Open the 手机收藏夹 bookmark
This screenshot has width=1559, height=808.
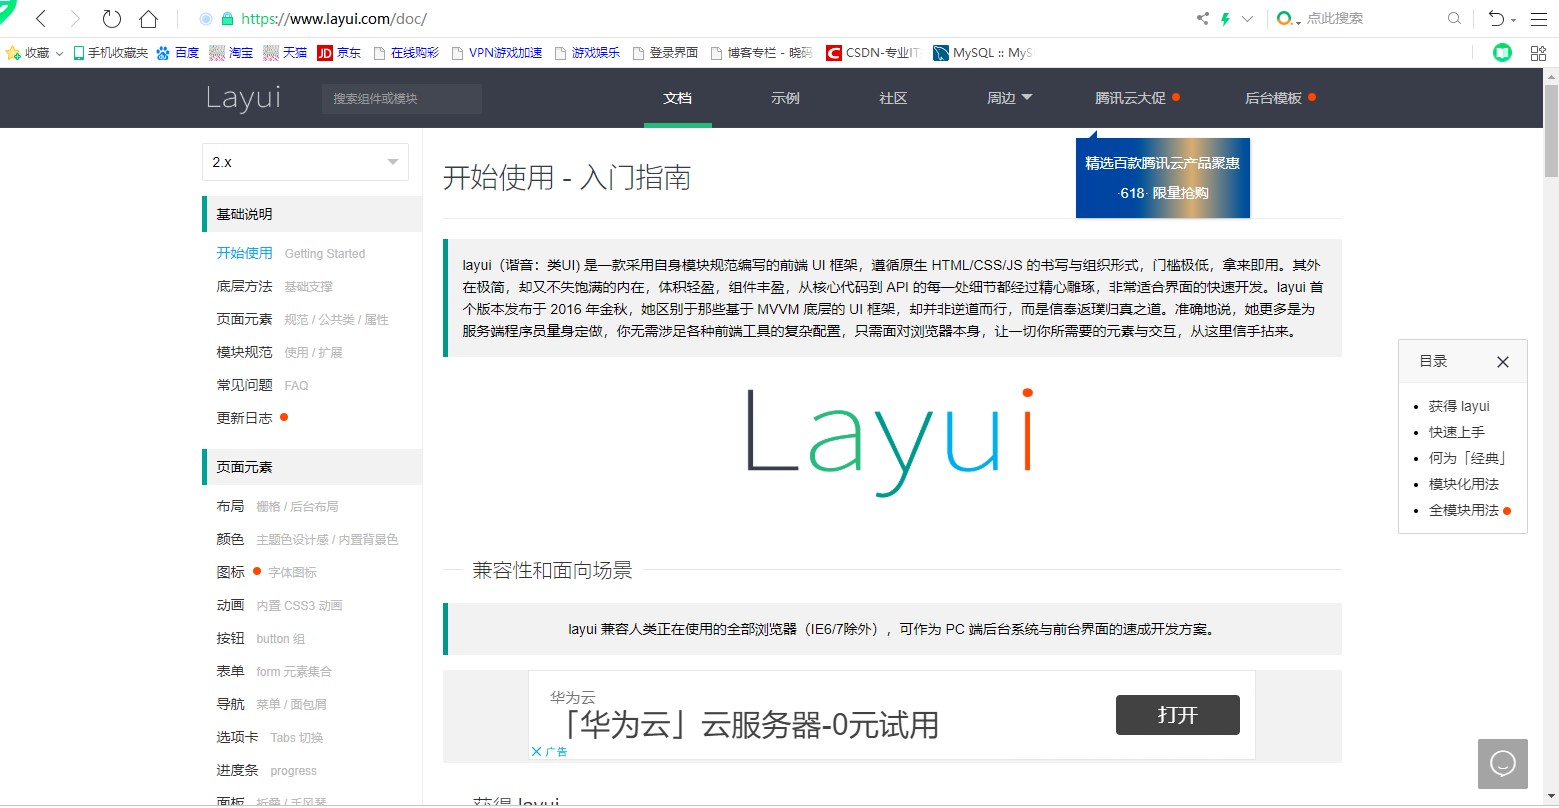click(110, 52)
